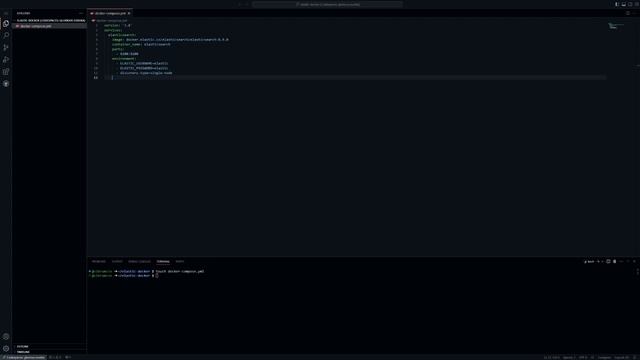Open the Extensions view
The height and width of the screenshot is (360, 640).
6,72
